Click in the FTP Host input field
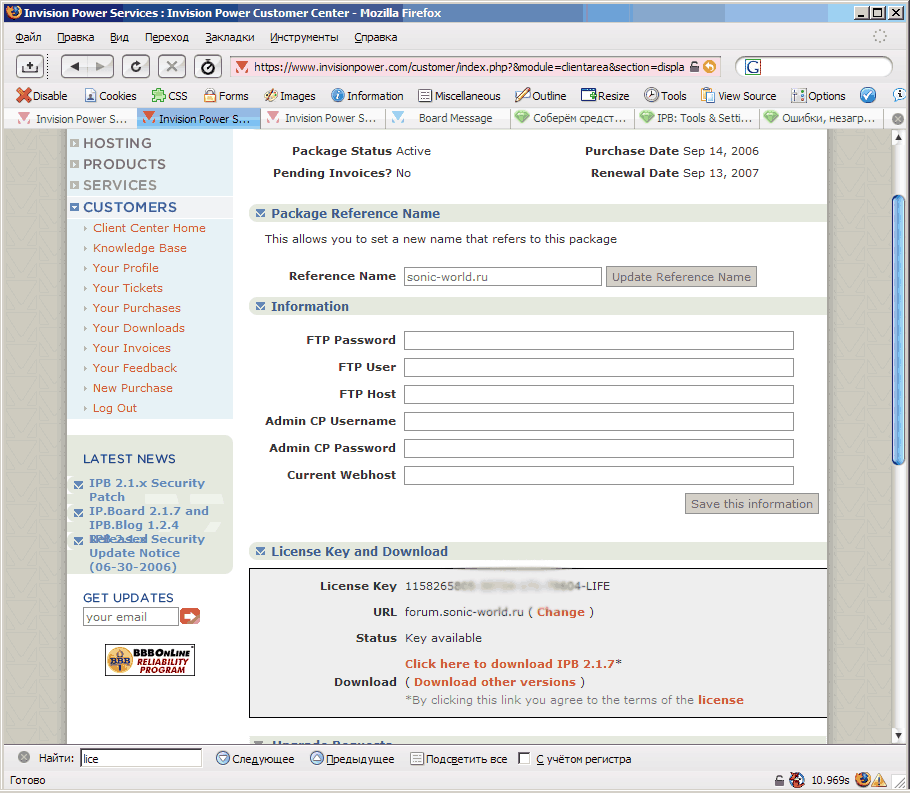Image resolution: width=910 pixels, height=793 pixels. (x=598, y=394)
